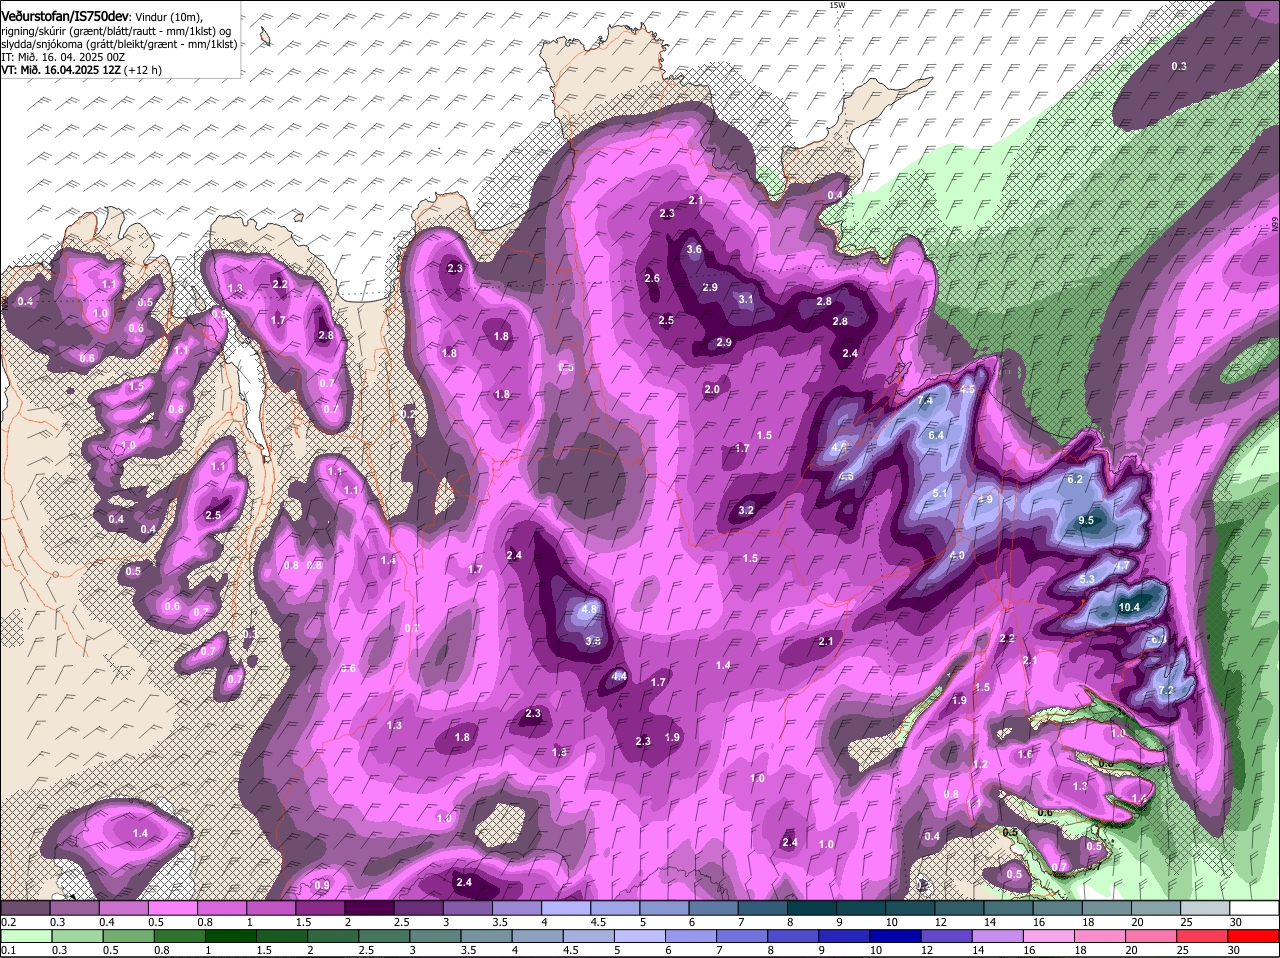
Task: Click the 6.2 precipitation value label
Action: (1076, 479)
